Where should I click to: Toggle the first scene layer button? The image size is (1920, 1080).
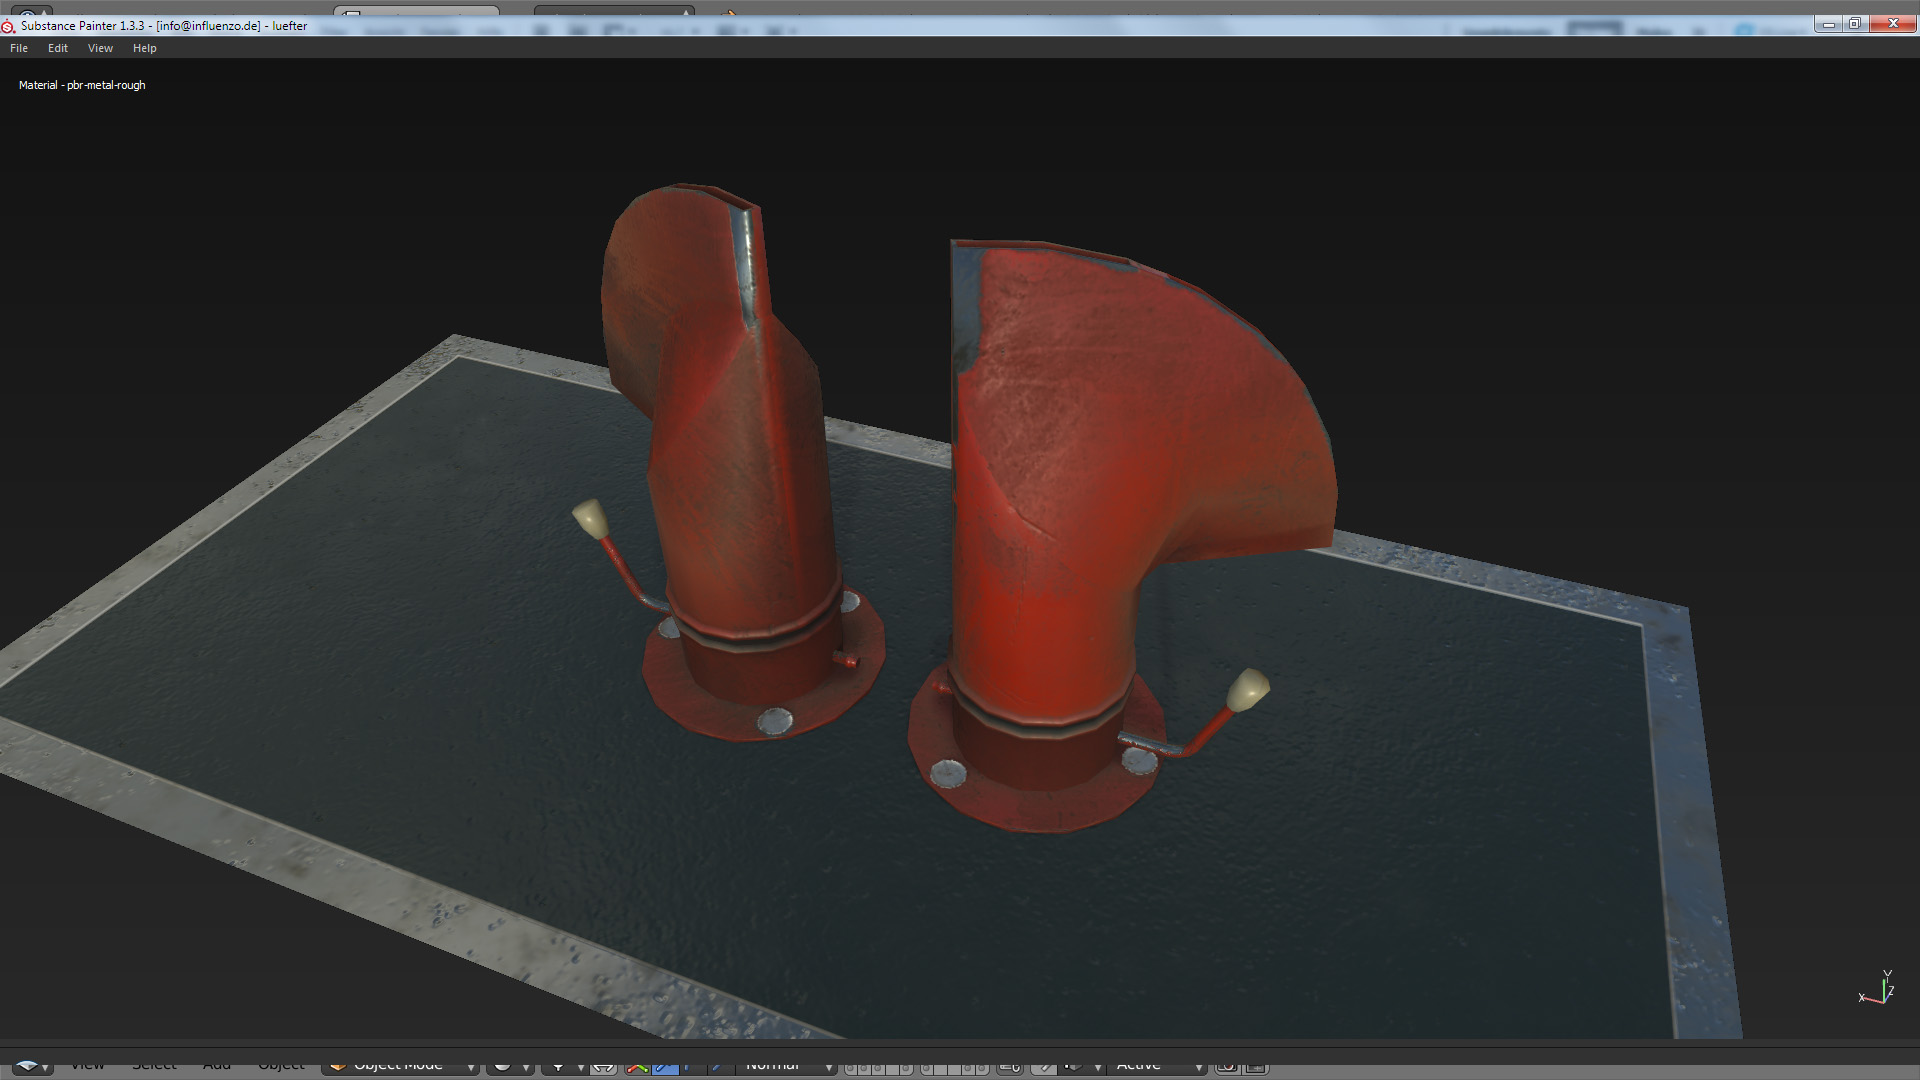click(x=851, y=1068)
